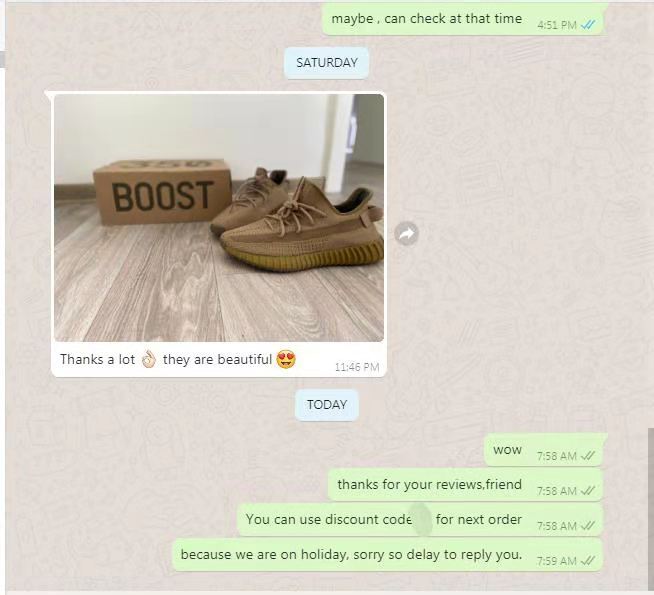Click the 'Thanks a lot' photo caption
The height and width of the screenshot is (595, 654).
[x=178, y=359]
